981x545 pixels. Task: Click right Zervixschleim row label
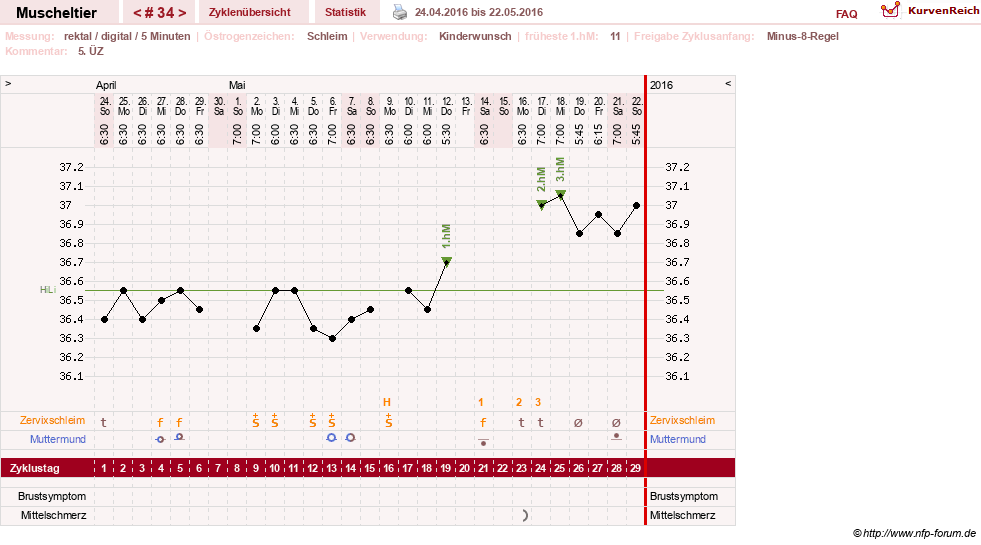(682, 420)
